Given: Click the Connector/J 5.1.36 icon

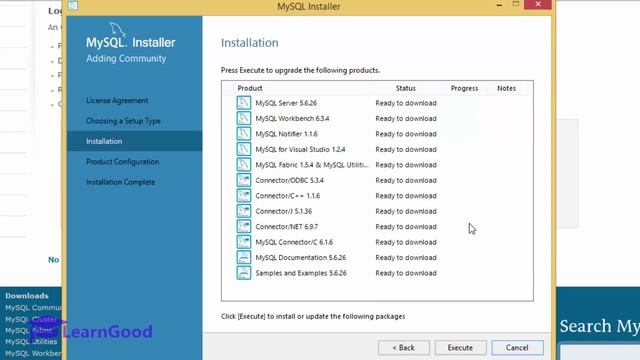Looking at the screenshot, I should click(244, 211).
